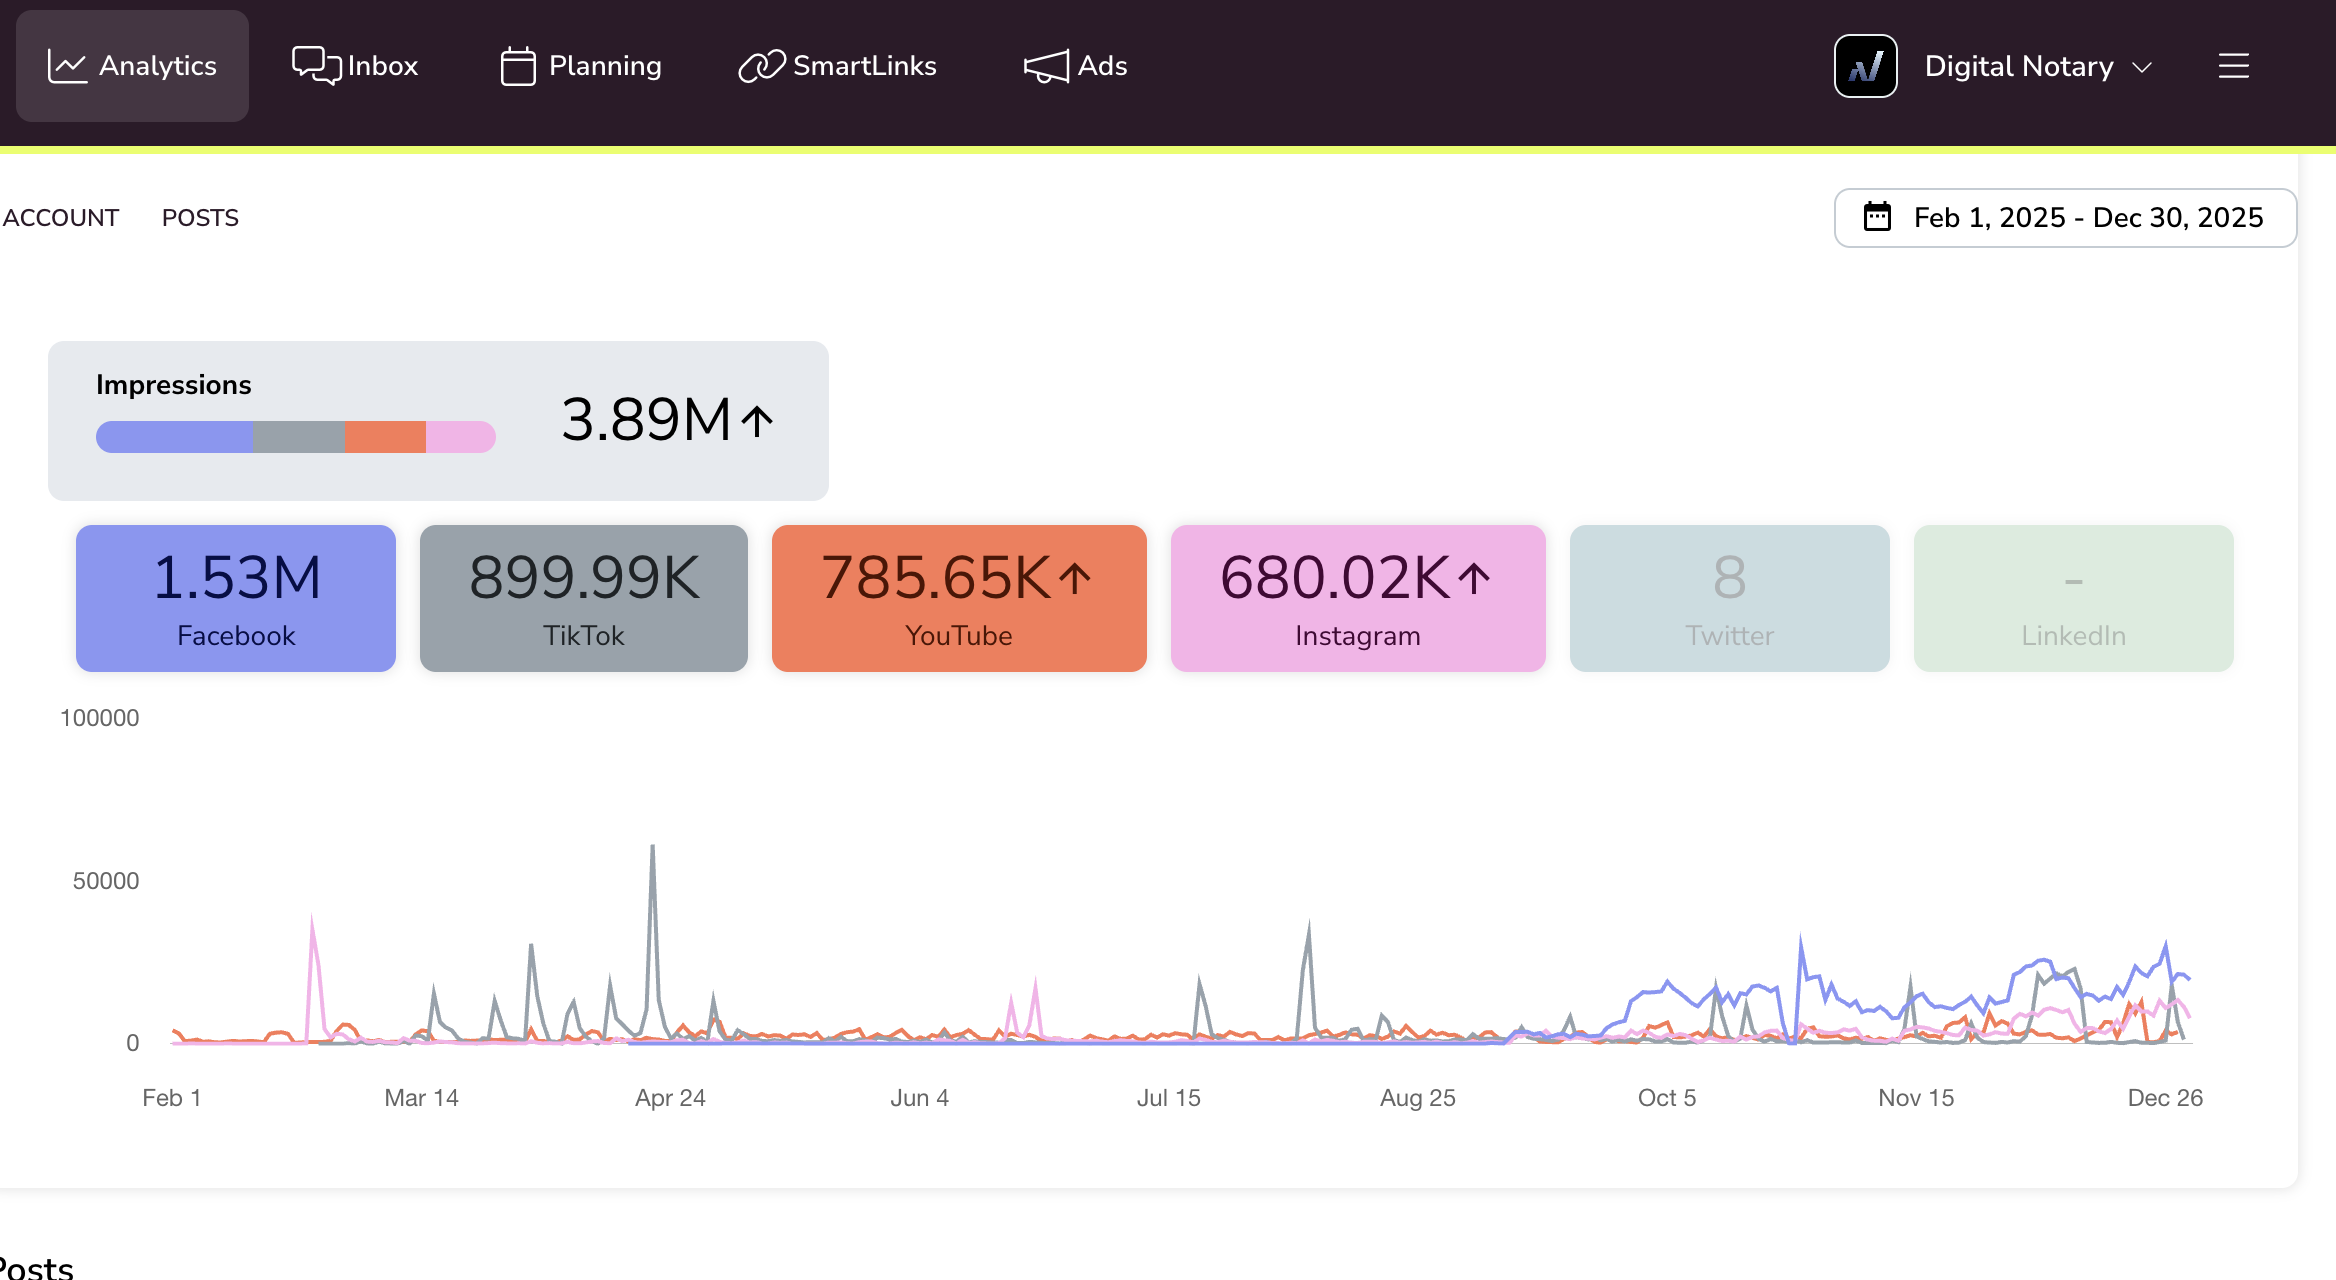Open the Analytics section
Screen dimensions: 2336x1280
point(132,66)
